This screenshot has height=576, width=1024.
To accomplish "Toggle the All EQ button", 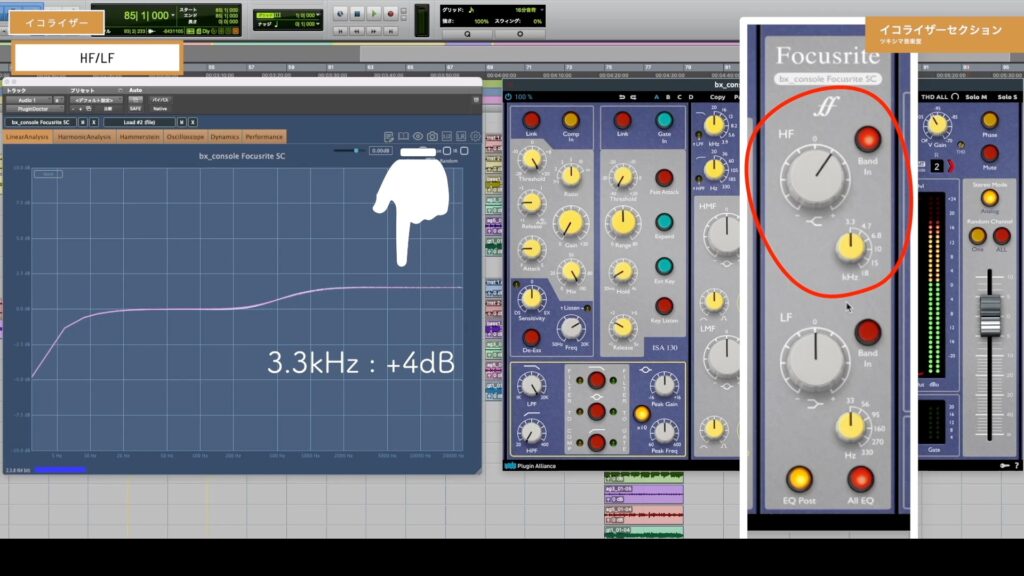I will 861,479.
